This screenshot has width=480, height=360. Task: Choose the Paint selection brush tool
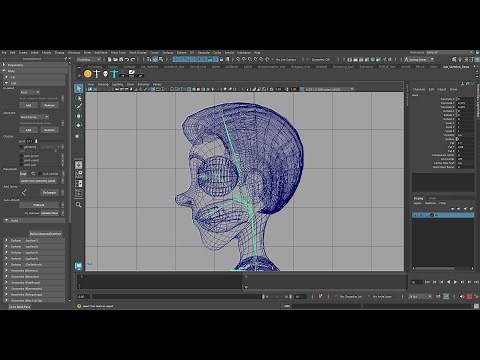pyautogui.click(x=79, y=107)
